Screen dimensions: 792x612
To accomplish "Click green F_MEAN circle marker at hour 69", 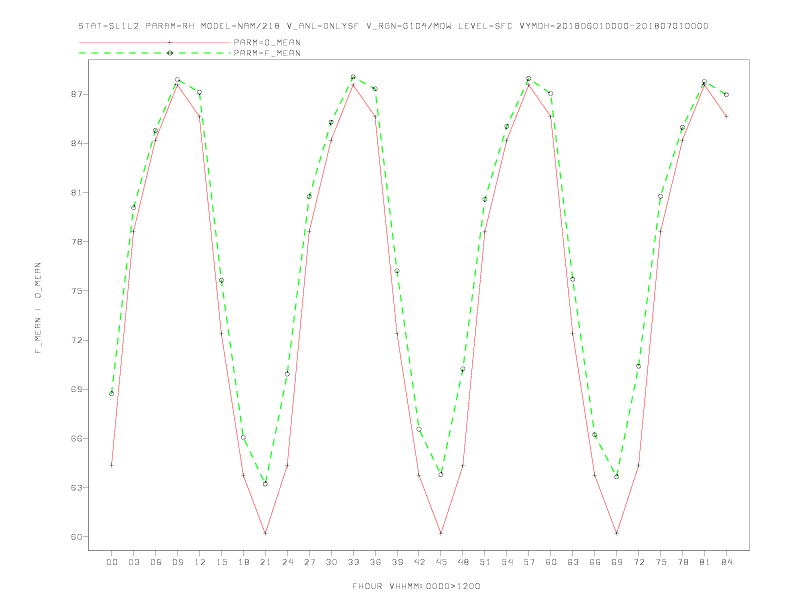I will coord(617,476).
